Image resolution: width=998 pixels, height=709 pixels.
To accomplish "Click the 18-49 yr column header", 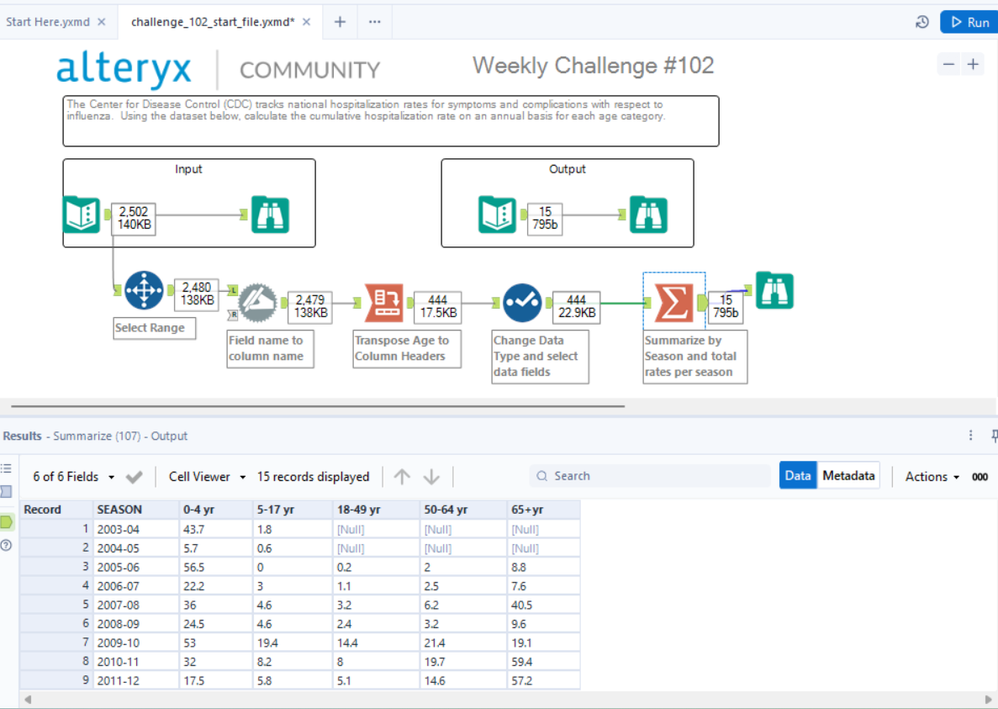I will (x=377, y=510).
